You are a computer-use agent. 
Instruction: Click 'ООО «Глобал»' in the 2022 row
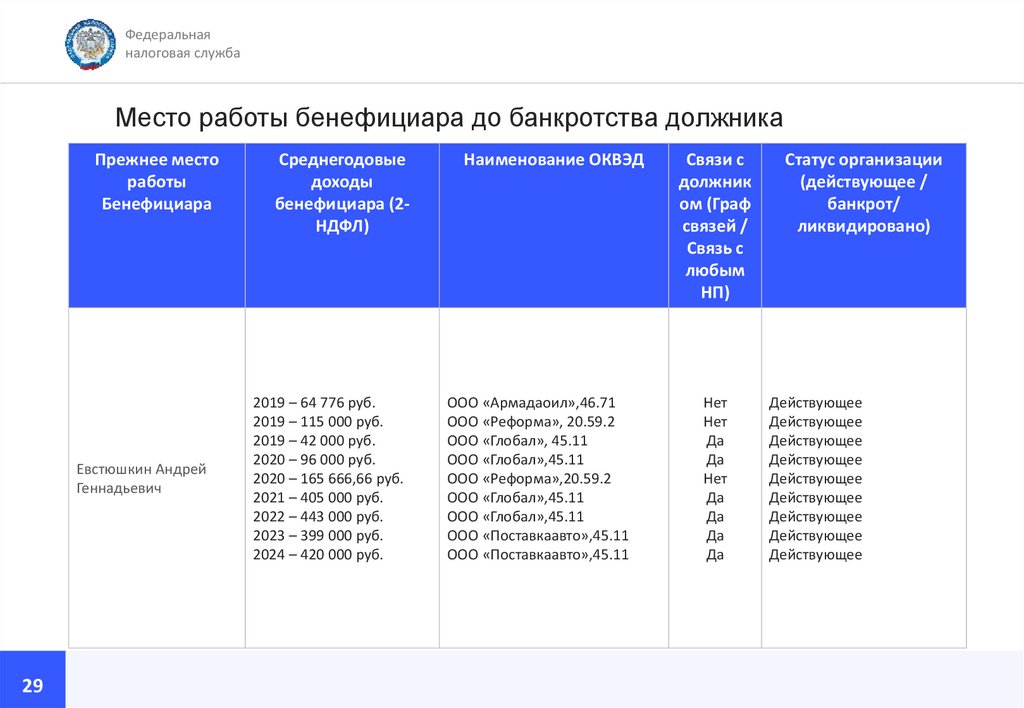click(x=497, y=517)
